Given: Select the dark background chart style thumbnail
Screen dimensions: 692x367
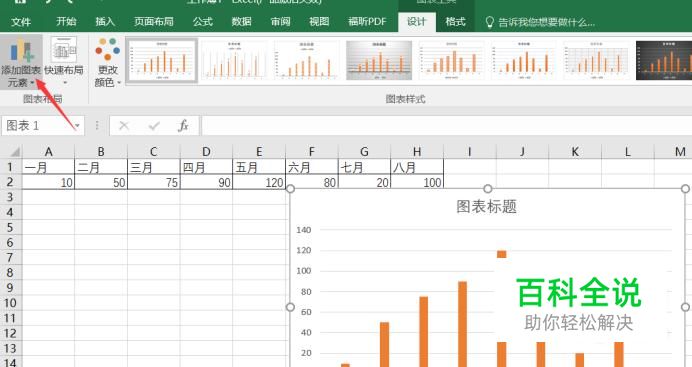Looking at the screenshot, I should point(664,60).
